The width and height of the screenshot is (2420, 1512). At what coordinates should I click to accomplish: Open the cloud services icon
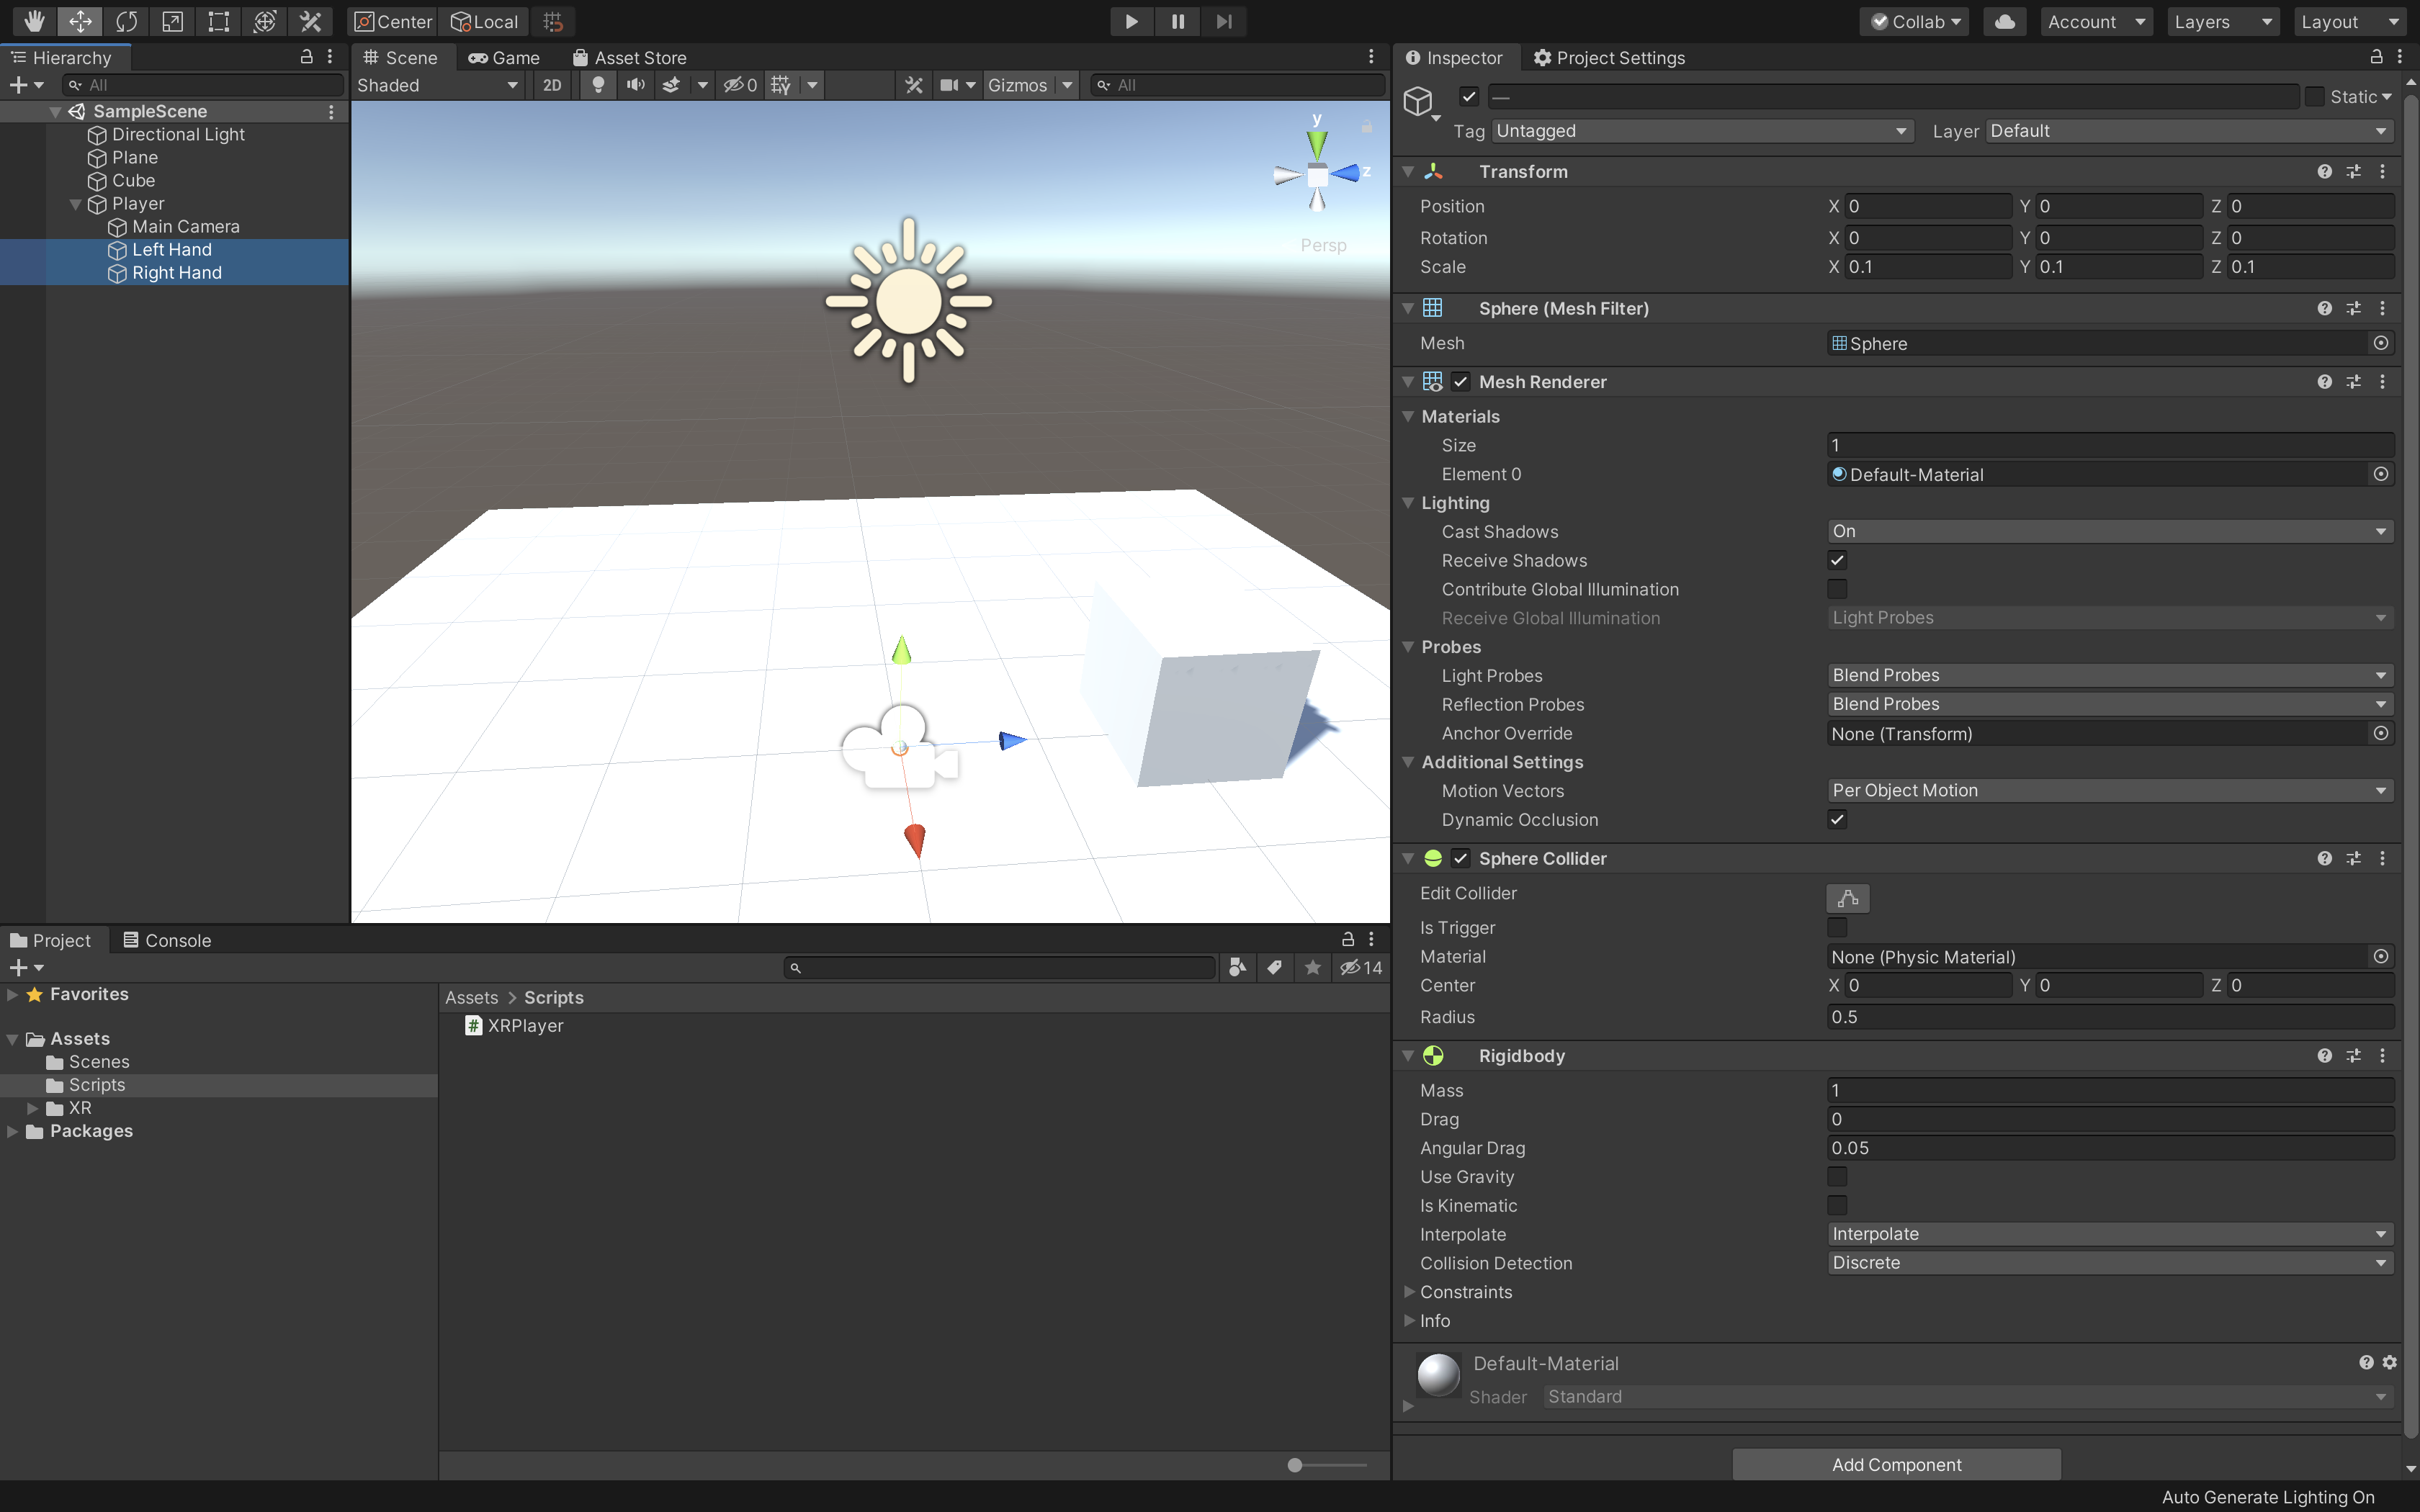[2004, 21]
